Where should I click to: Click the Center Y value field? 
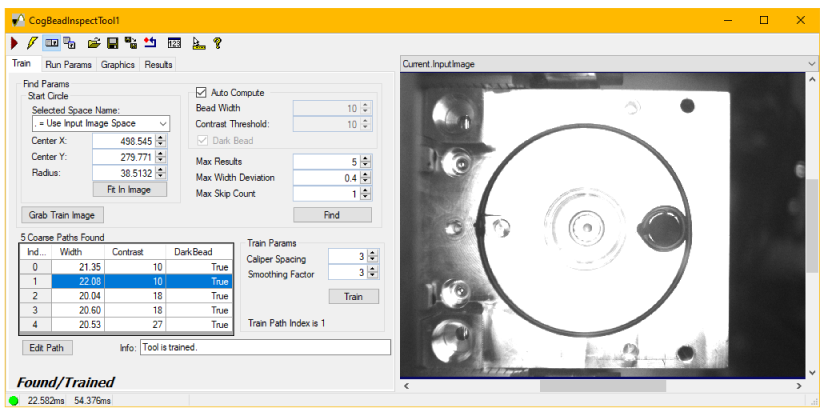[124, 157]
